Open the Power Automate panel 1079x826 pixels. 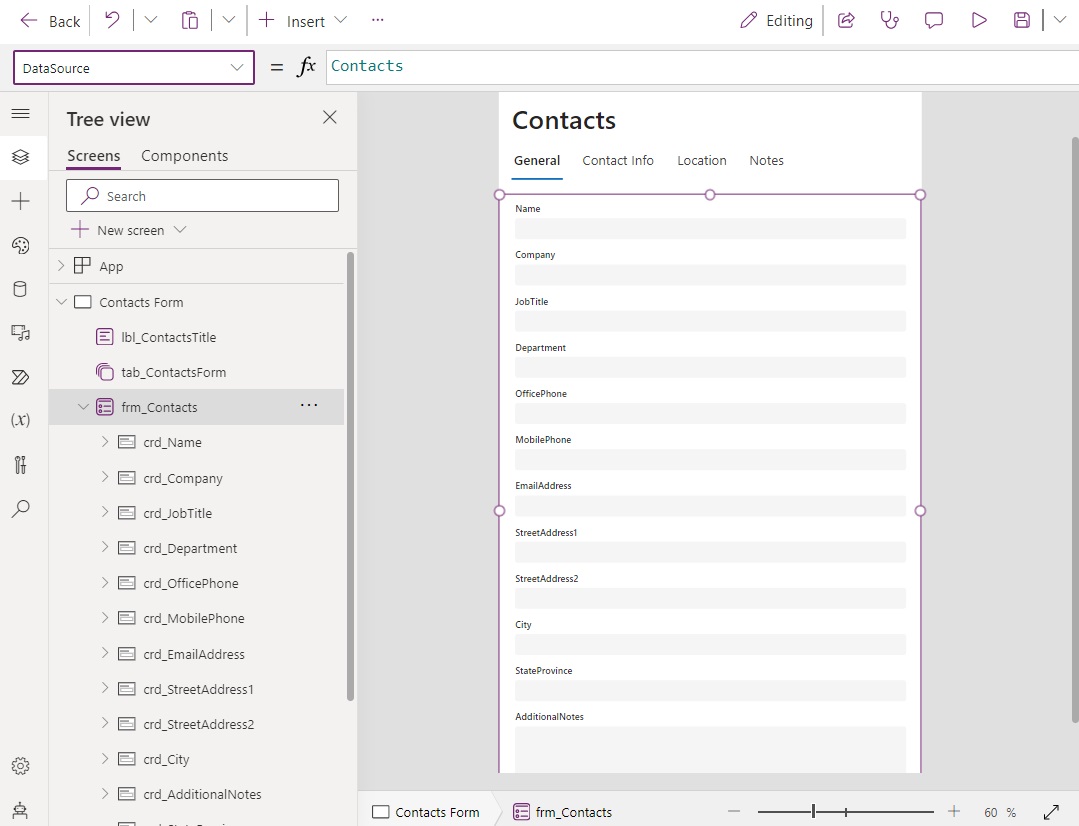tap(21, 377)
